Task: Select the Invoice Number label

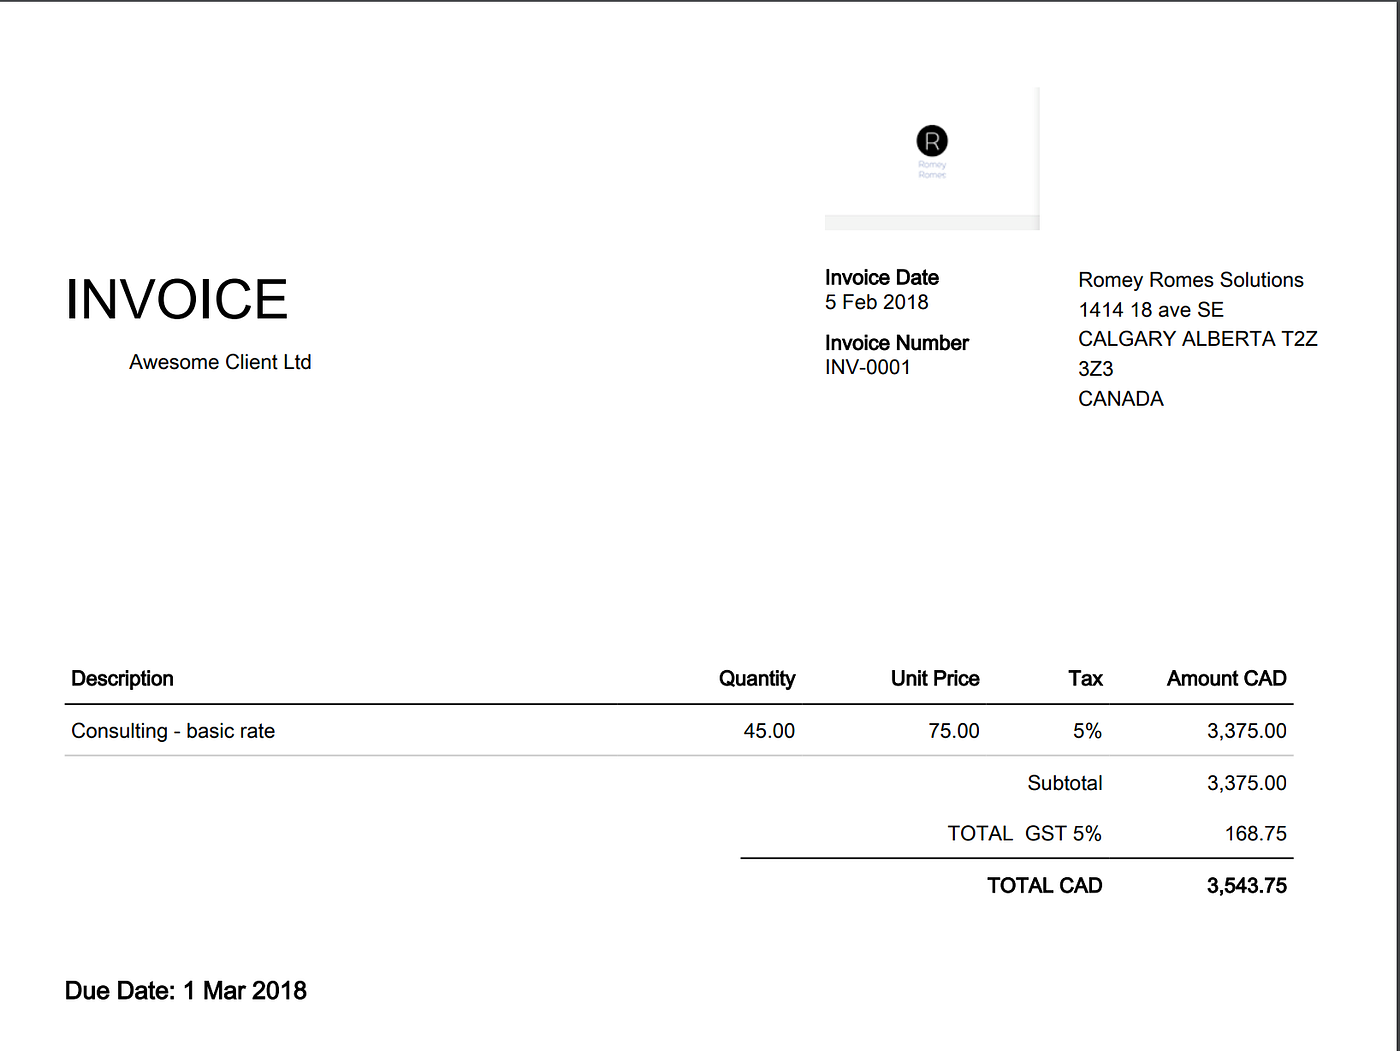Action: tap(897, 343)
